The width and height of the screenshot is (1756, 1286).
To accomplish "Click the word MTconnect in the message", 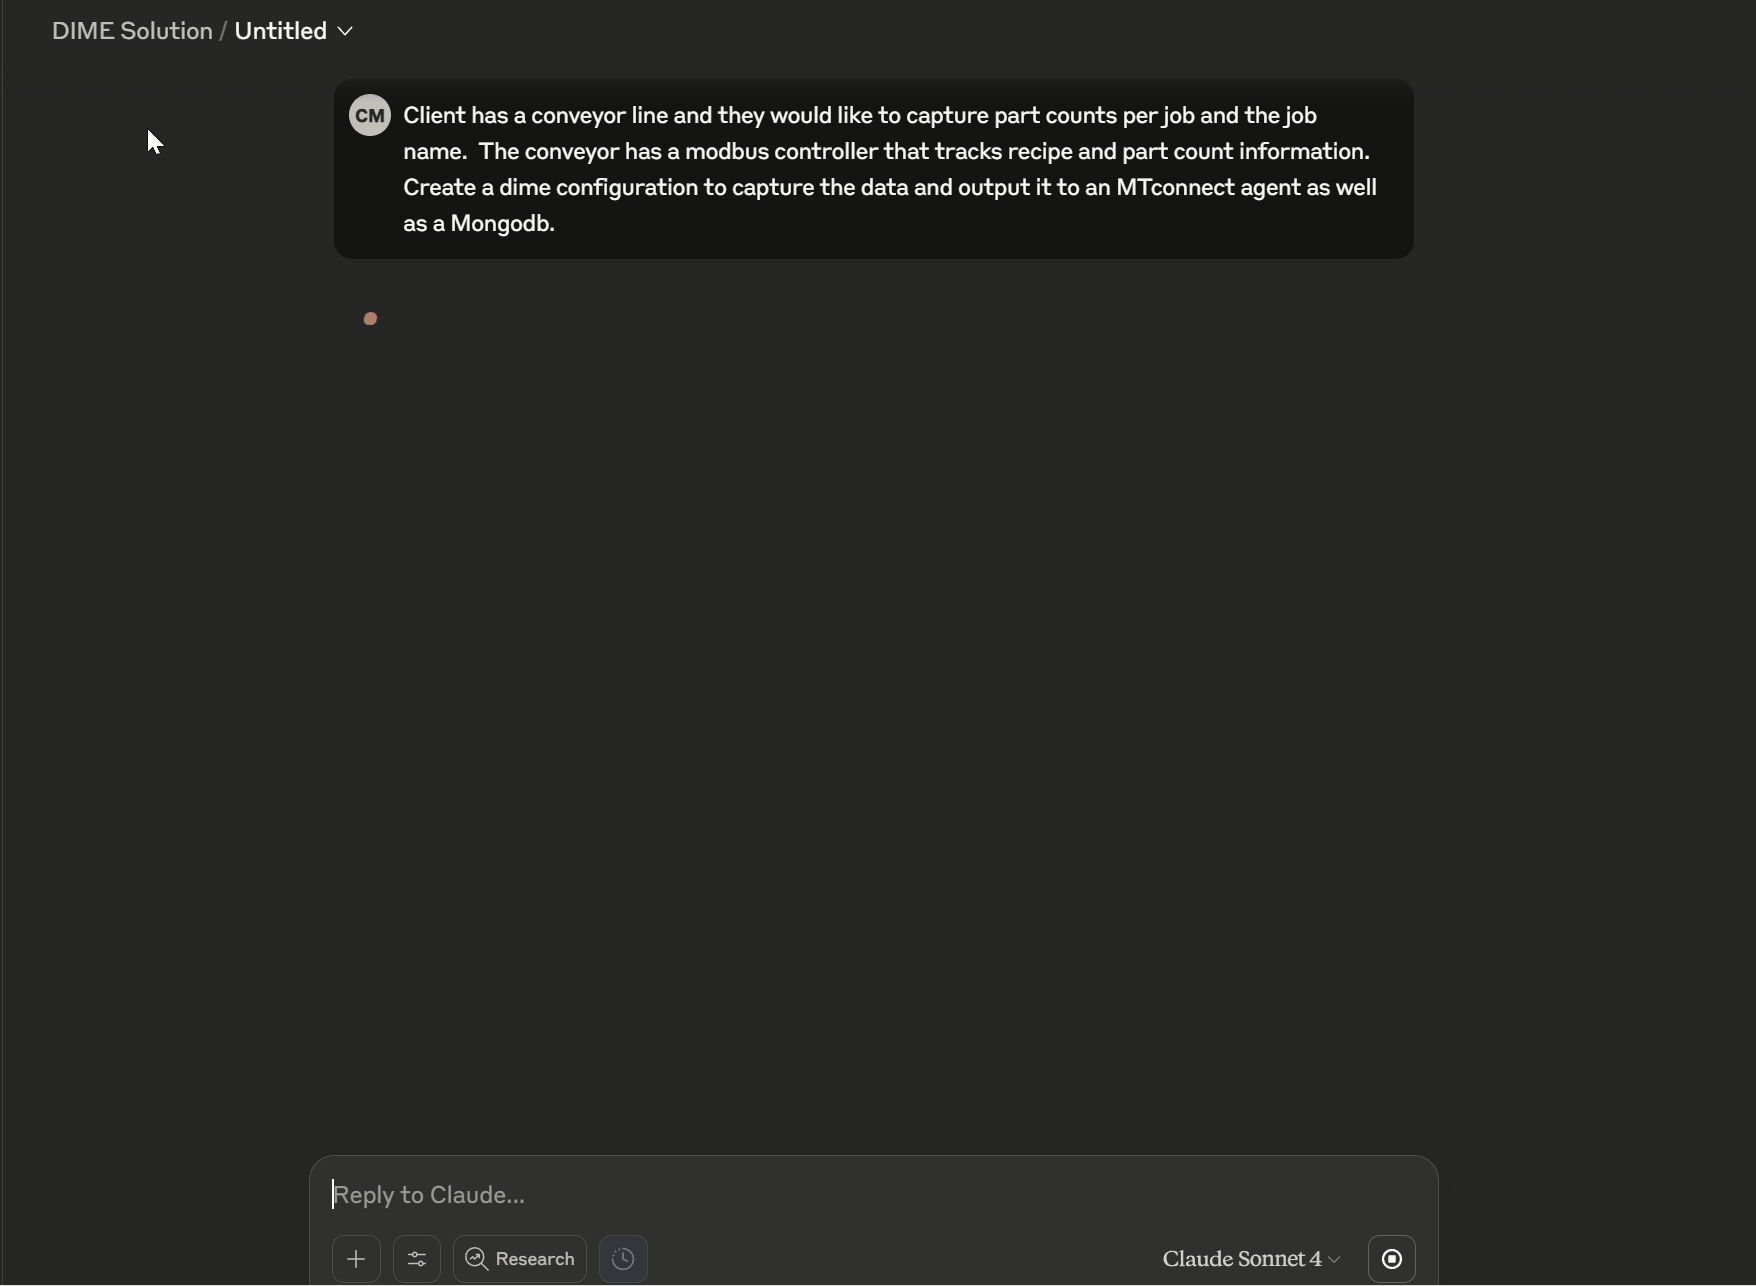I will 1175,188.
